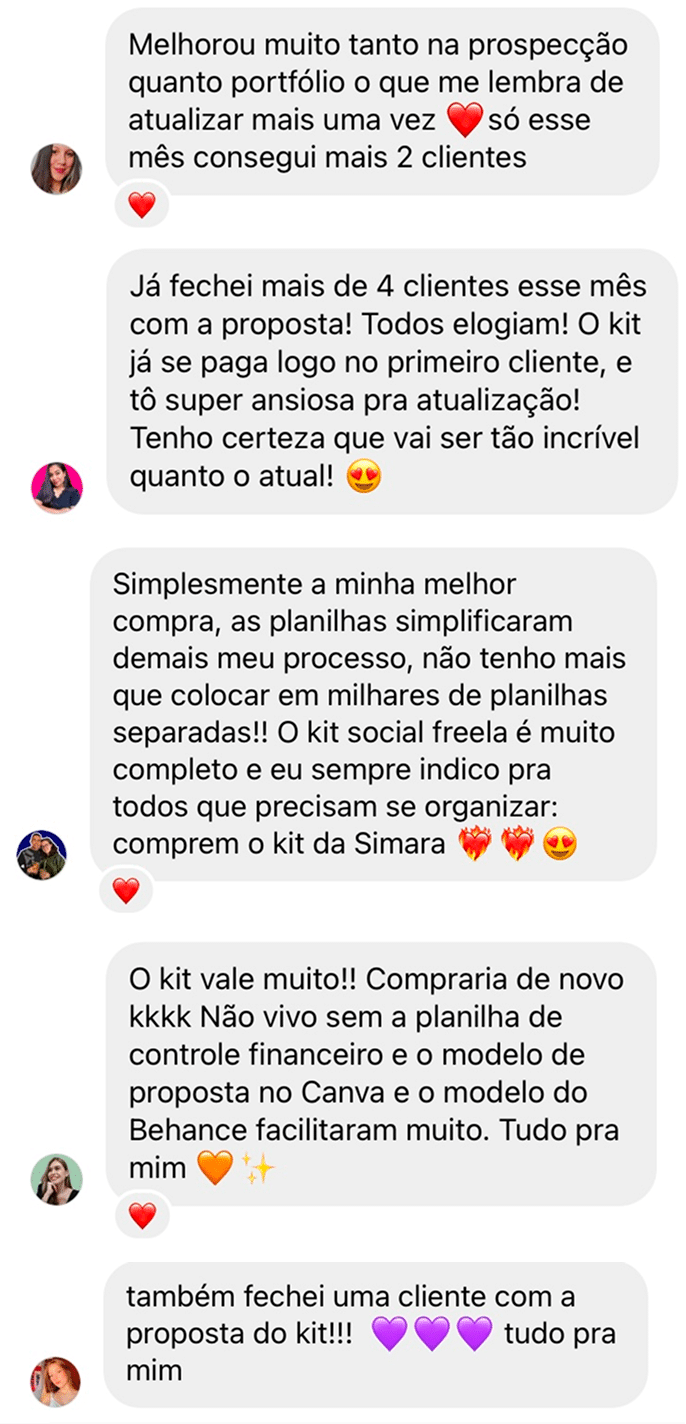The image size is (686, 1424).
Task: Tap heart reaction under the portfólio message
Action: 142,206
